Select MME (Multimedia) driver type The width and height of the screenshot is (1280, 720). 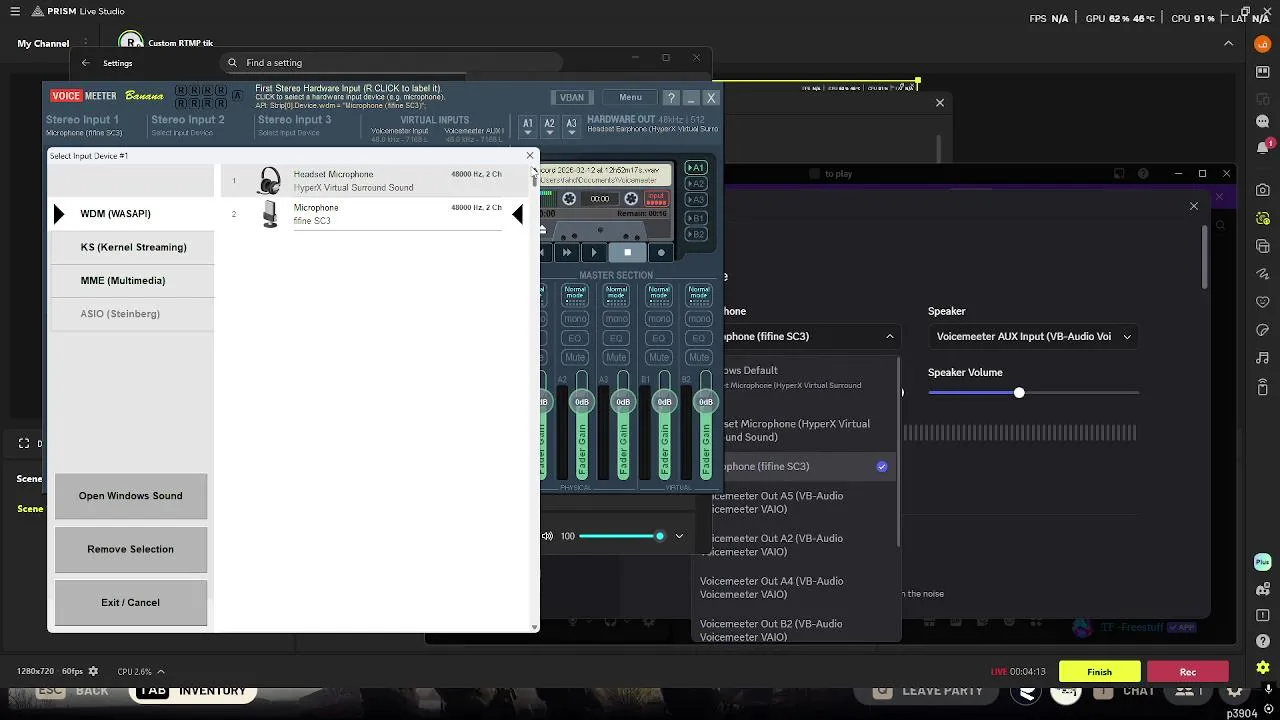(x=132, y=281)
